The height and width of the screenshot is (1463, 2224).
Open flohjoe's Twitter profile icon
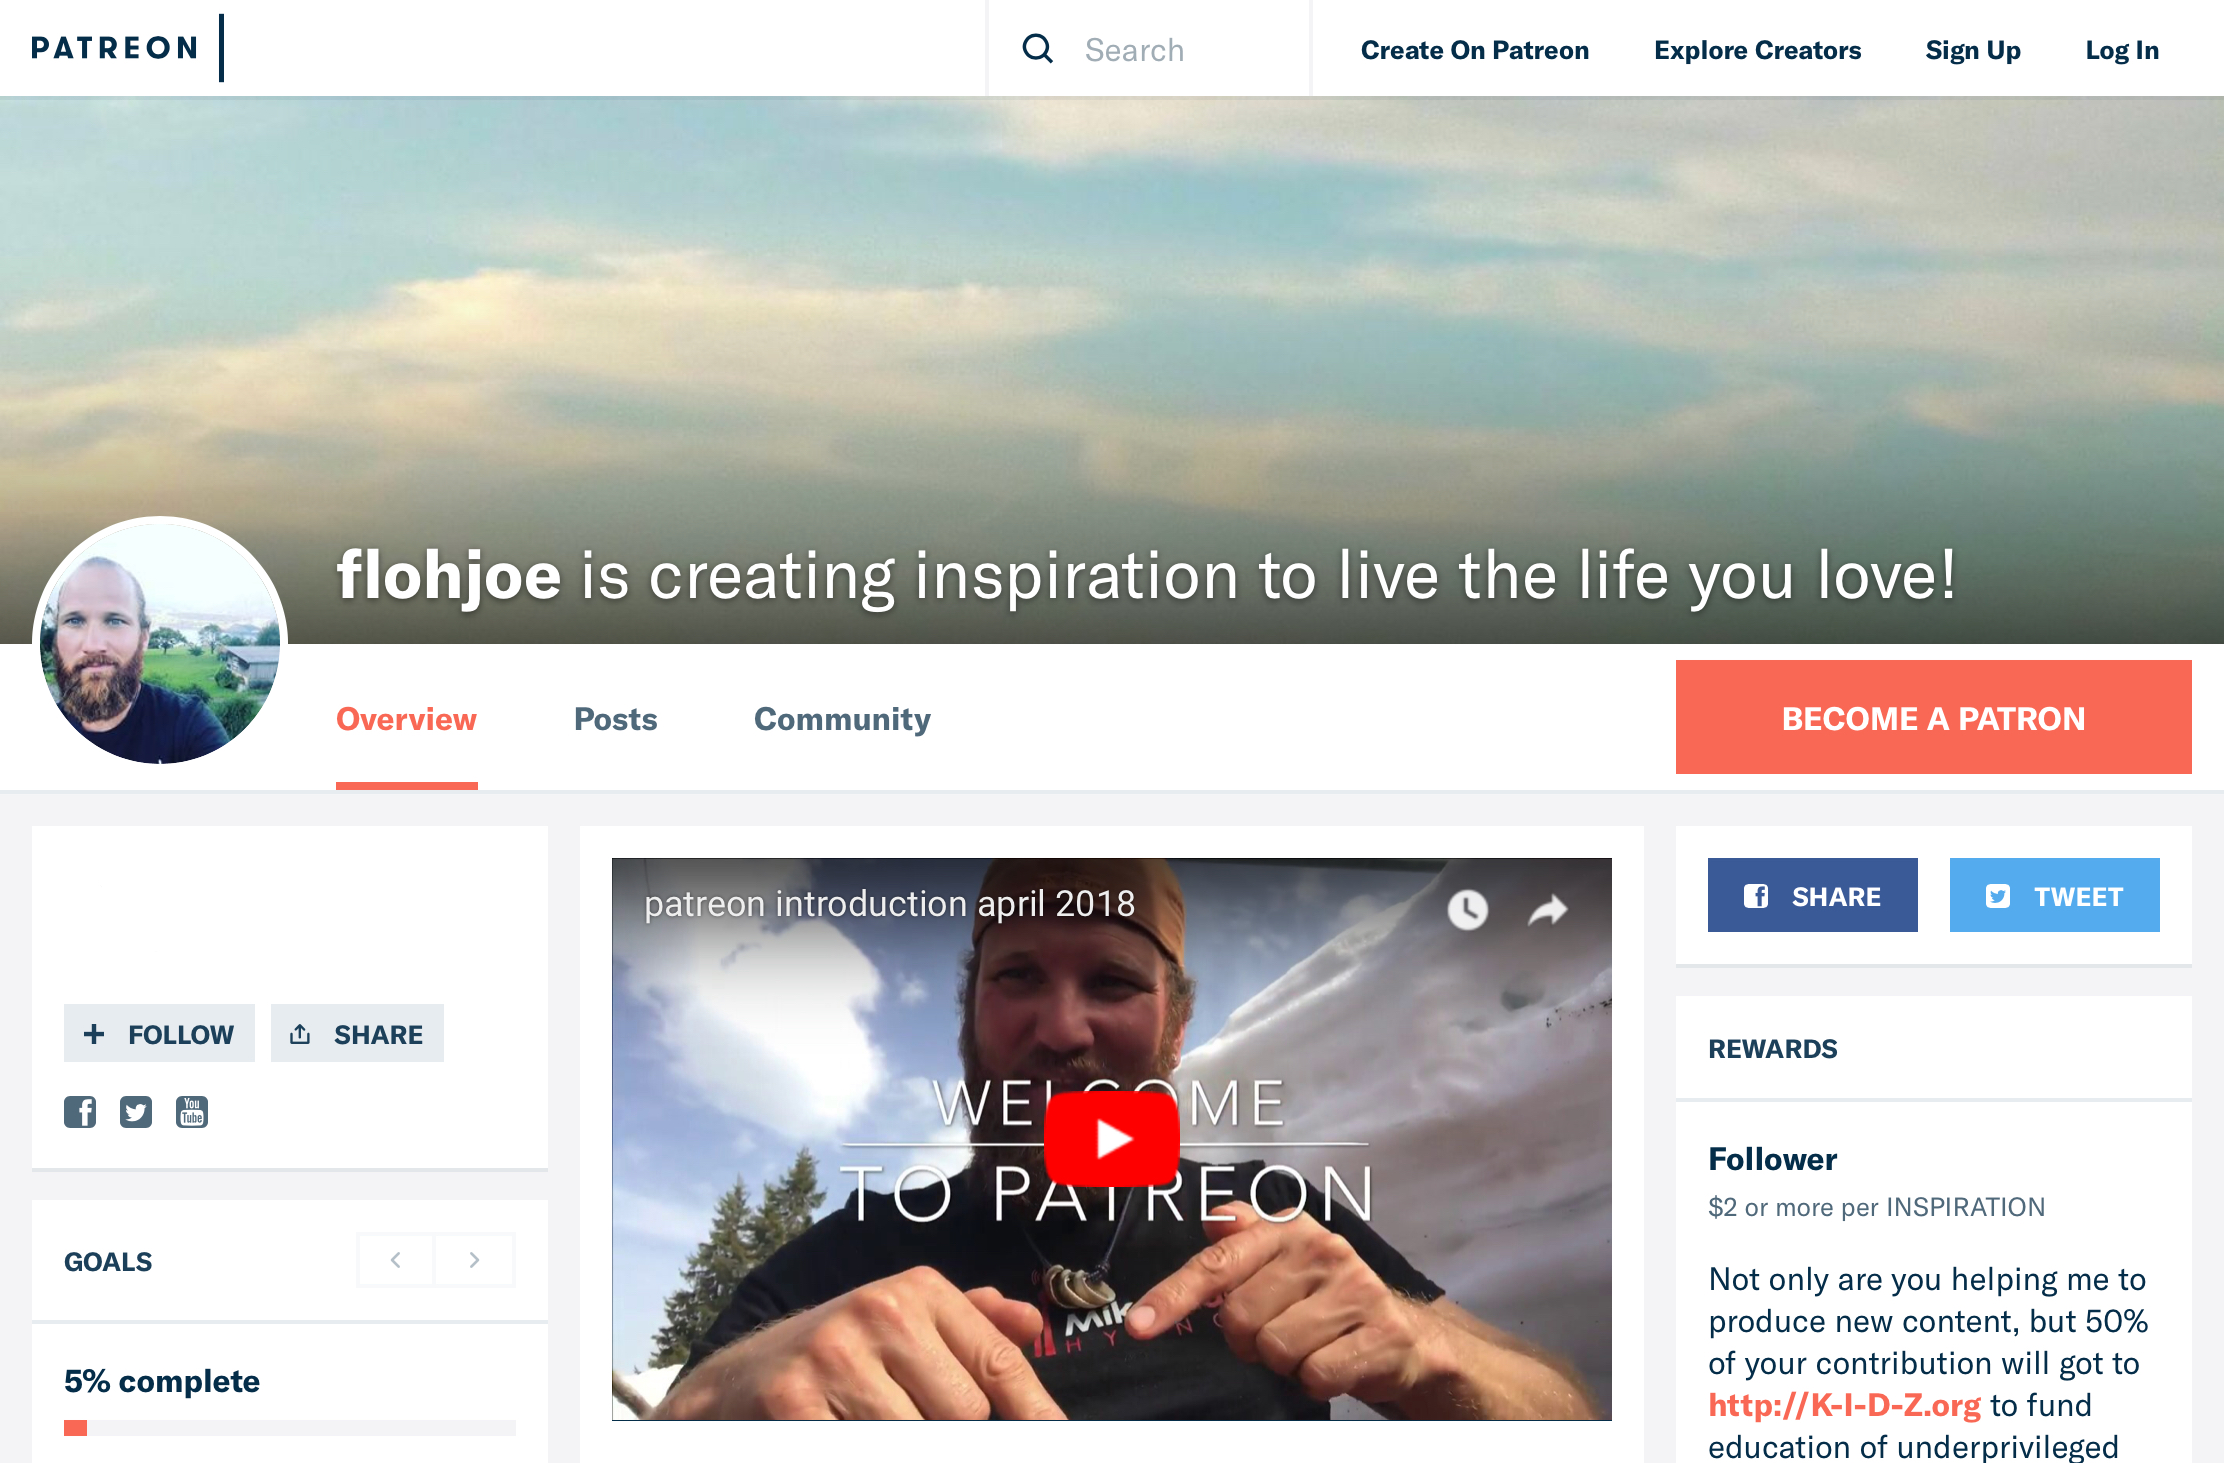136,1112
